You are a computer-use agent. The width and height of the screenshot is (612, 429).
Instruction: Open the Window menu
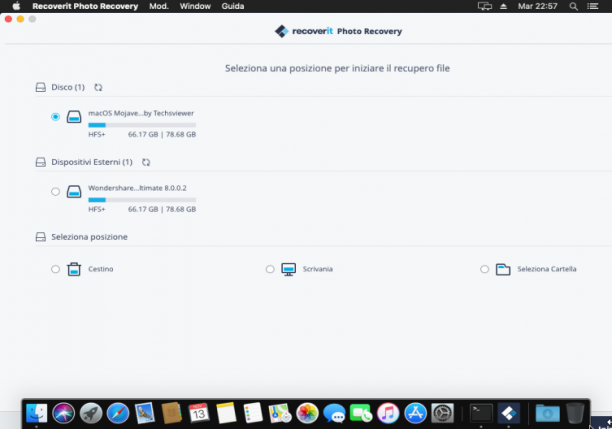coord(195,6)
